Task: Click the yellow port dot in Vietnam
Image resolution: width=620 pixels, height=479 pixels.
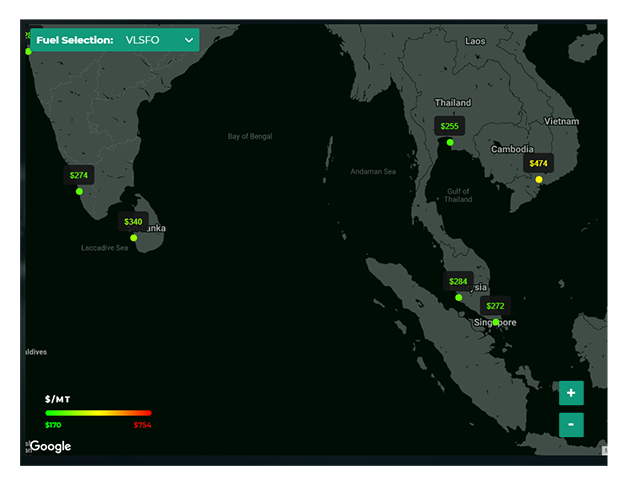Action: click(x=539, y=180)
